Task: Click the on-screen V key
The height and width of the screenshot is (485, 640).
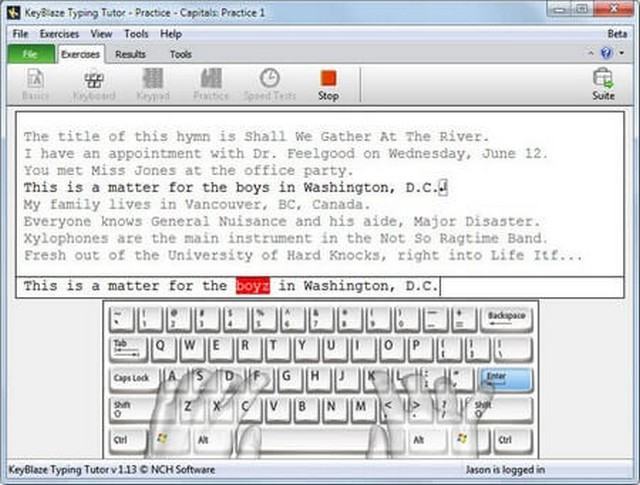Action: tap(278, 409)
